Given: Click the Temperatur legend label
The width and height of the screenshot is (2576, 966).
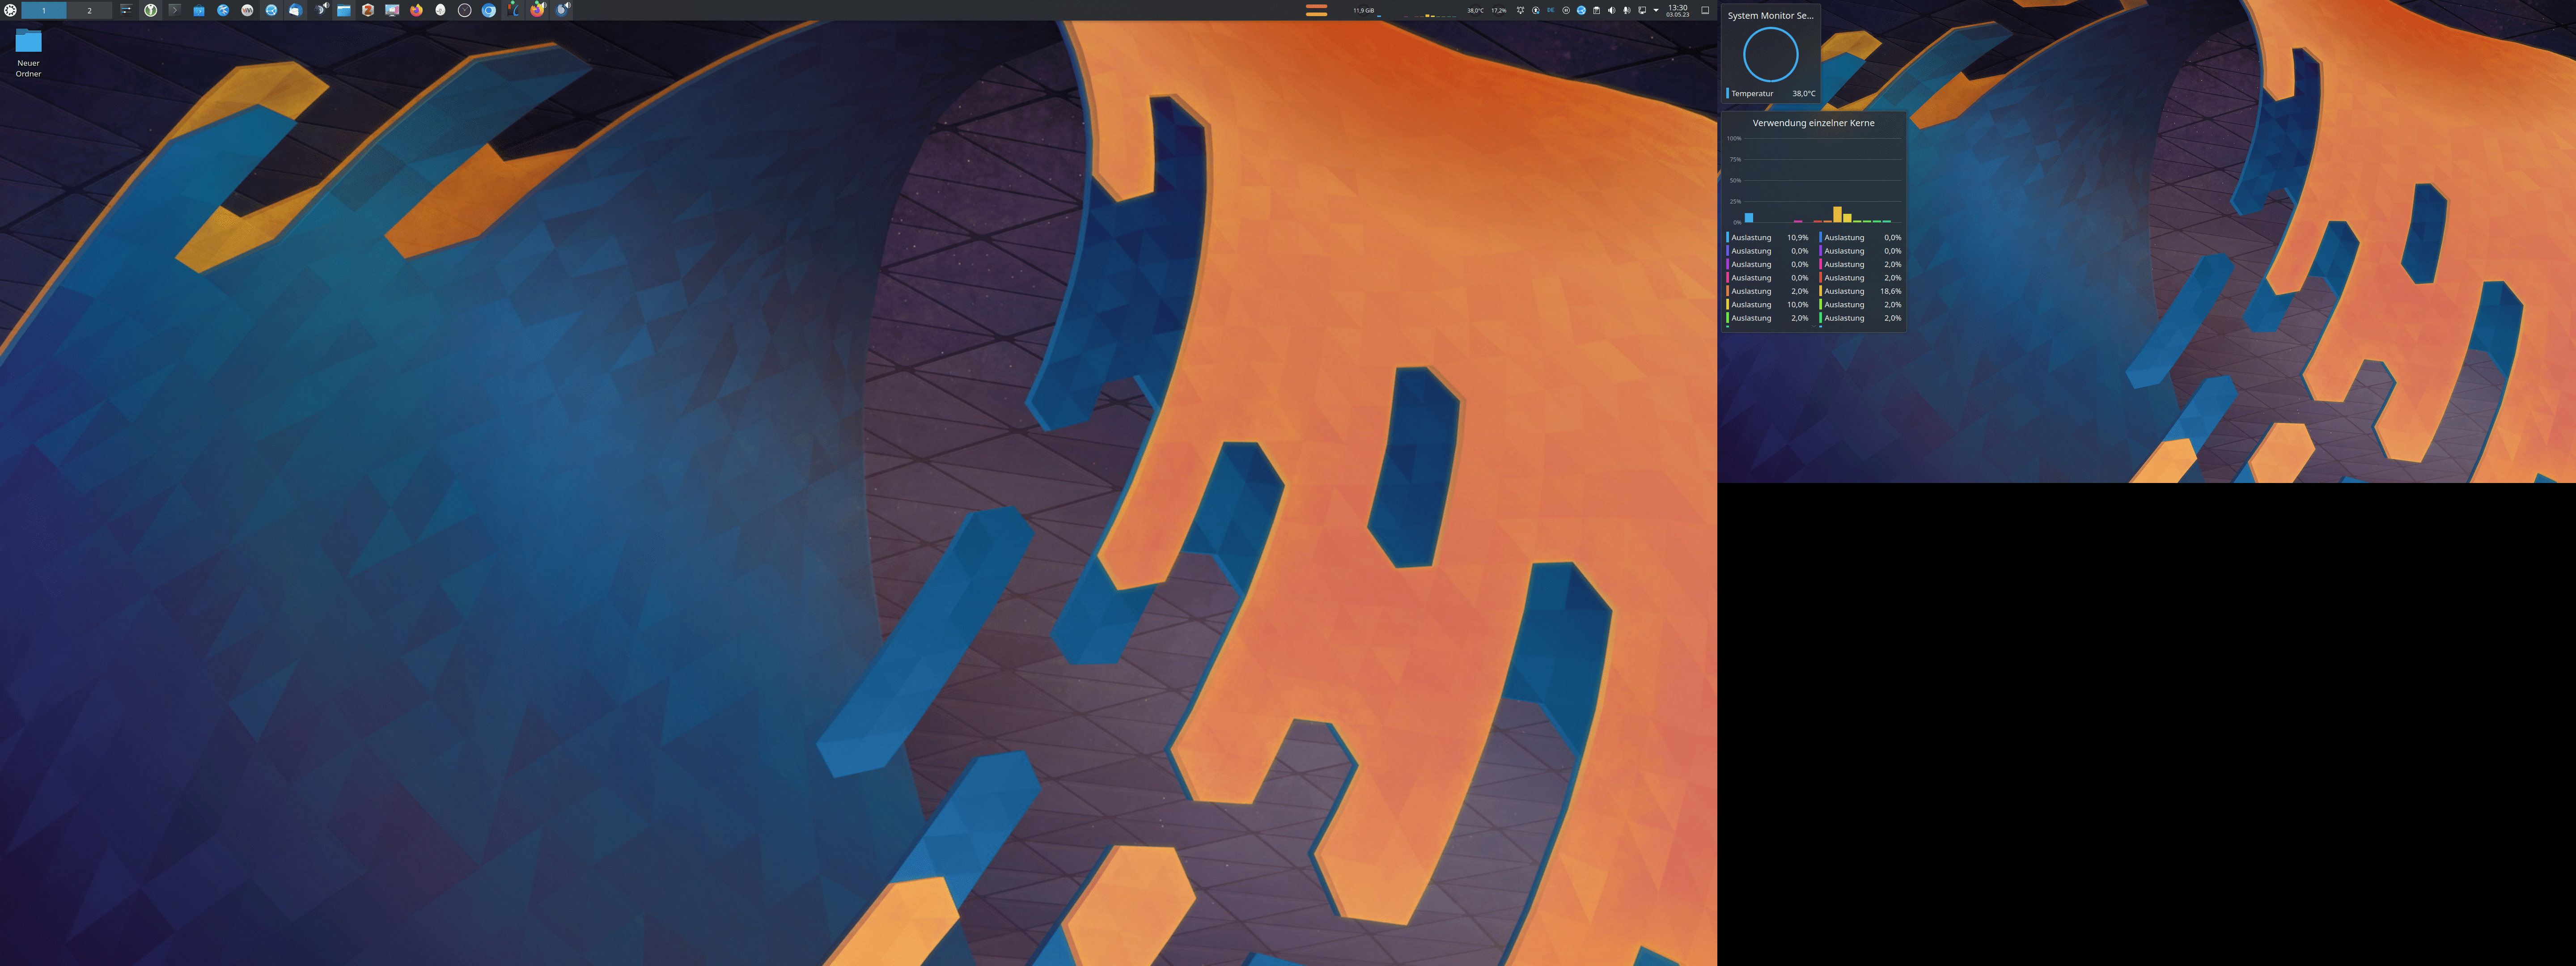Looking at the screenshot, I should [x=1752, y=94].
